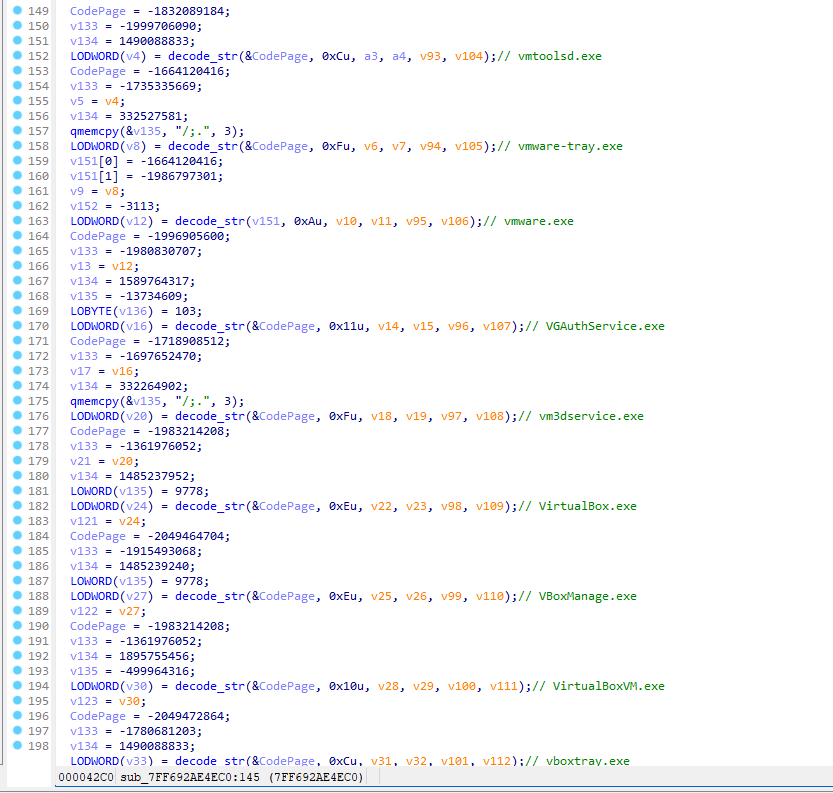Image resolution: width=833 pixels, height=793 pixels.
Task: Click status bar offset 000042C0
Action: [86, 777]
